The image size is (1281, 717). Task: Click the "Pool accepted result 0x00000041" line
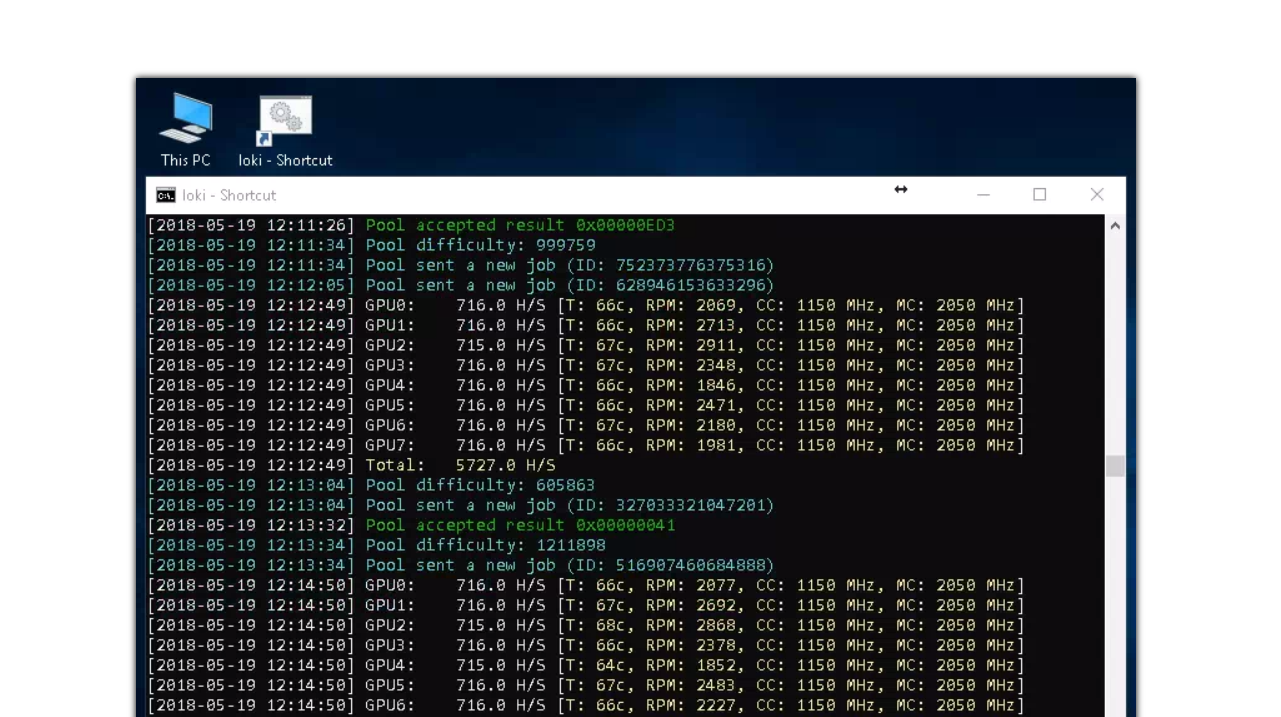[x=411, y=525]
